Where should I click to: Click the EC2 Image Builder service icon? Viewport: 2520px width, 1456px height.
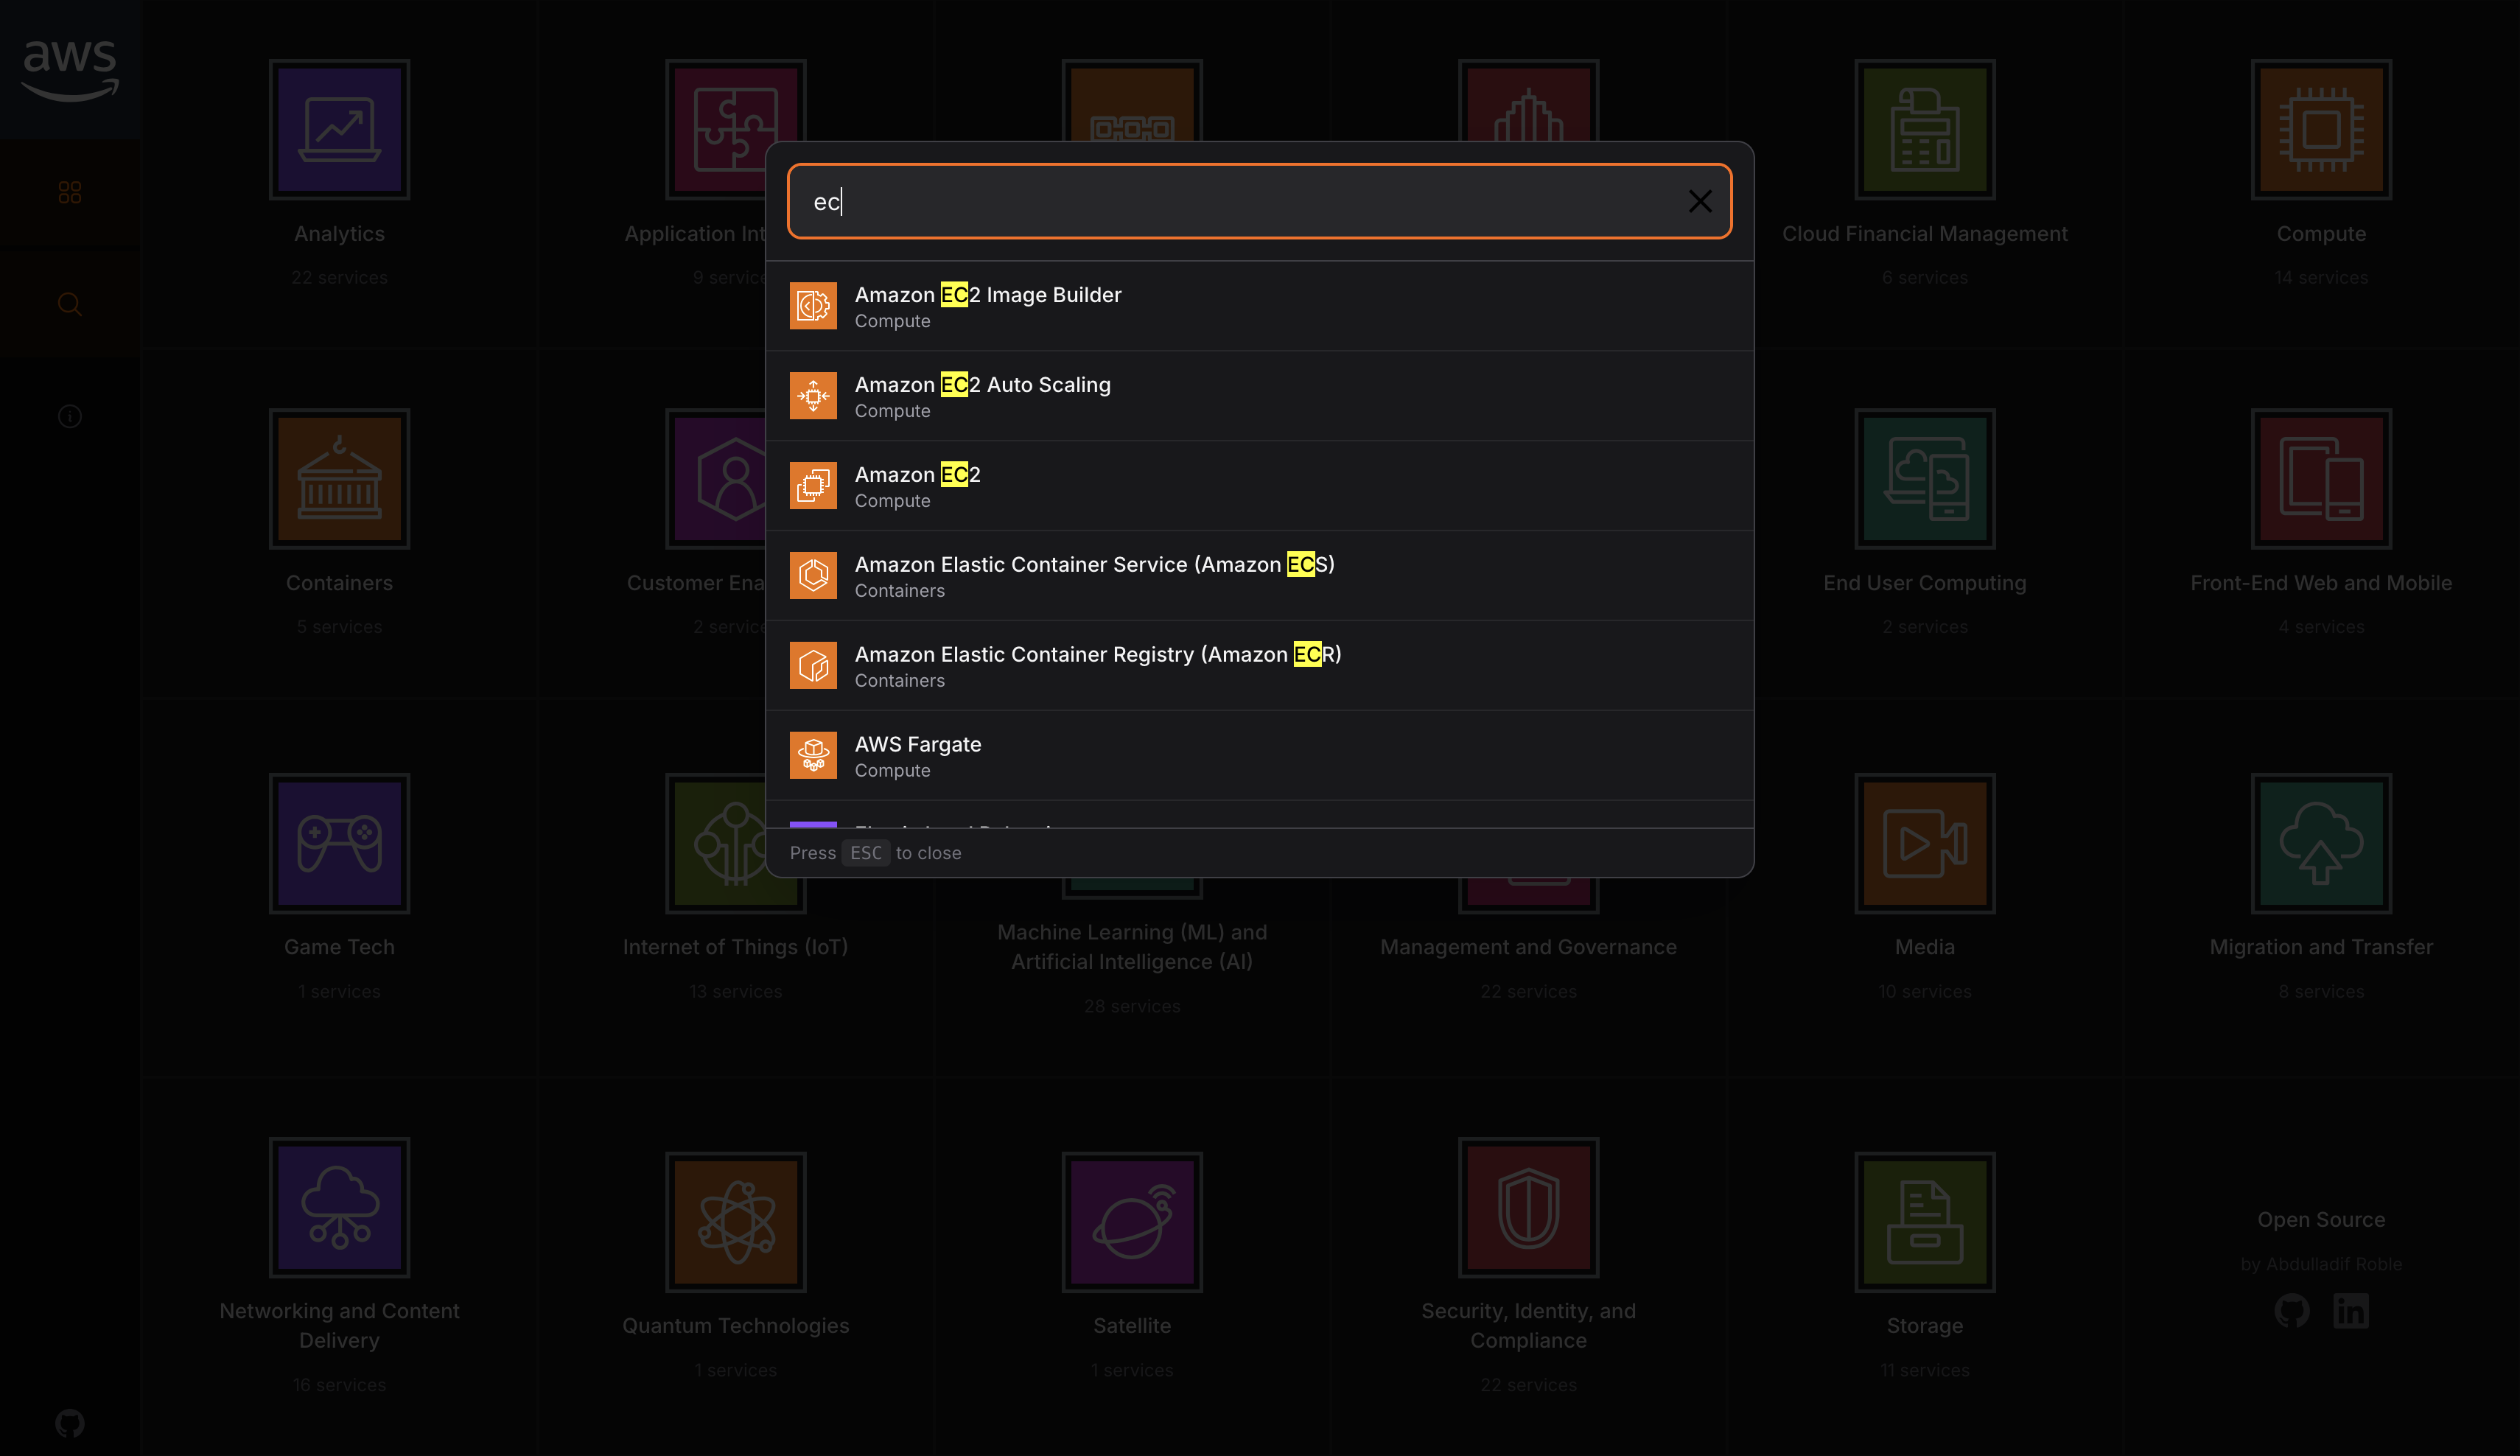click(813, 306)
